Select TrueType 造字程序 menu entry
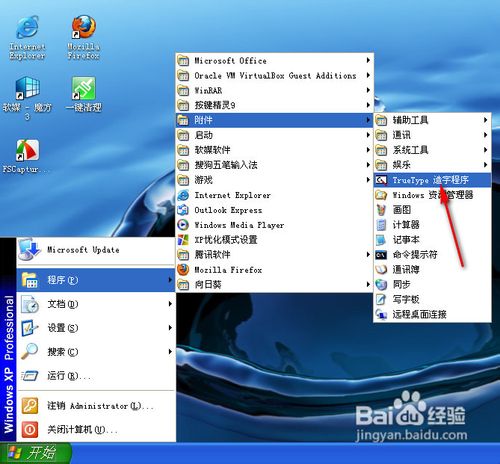 point(432,180)
